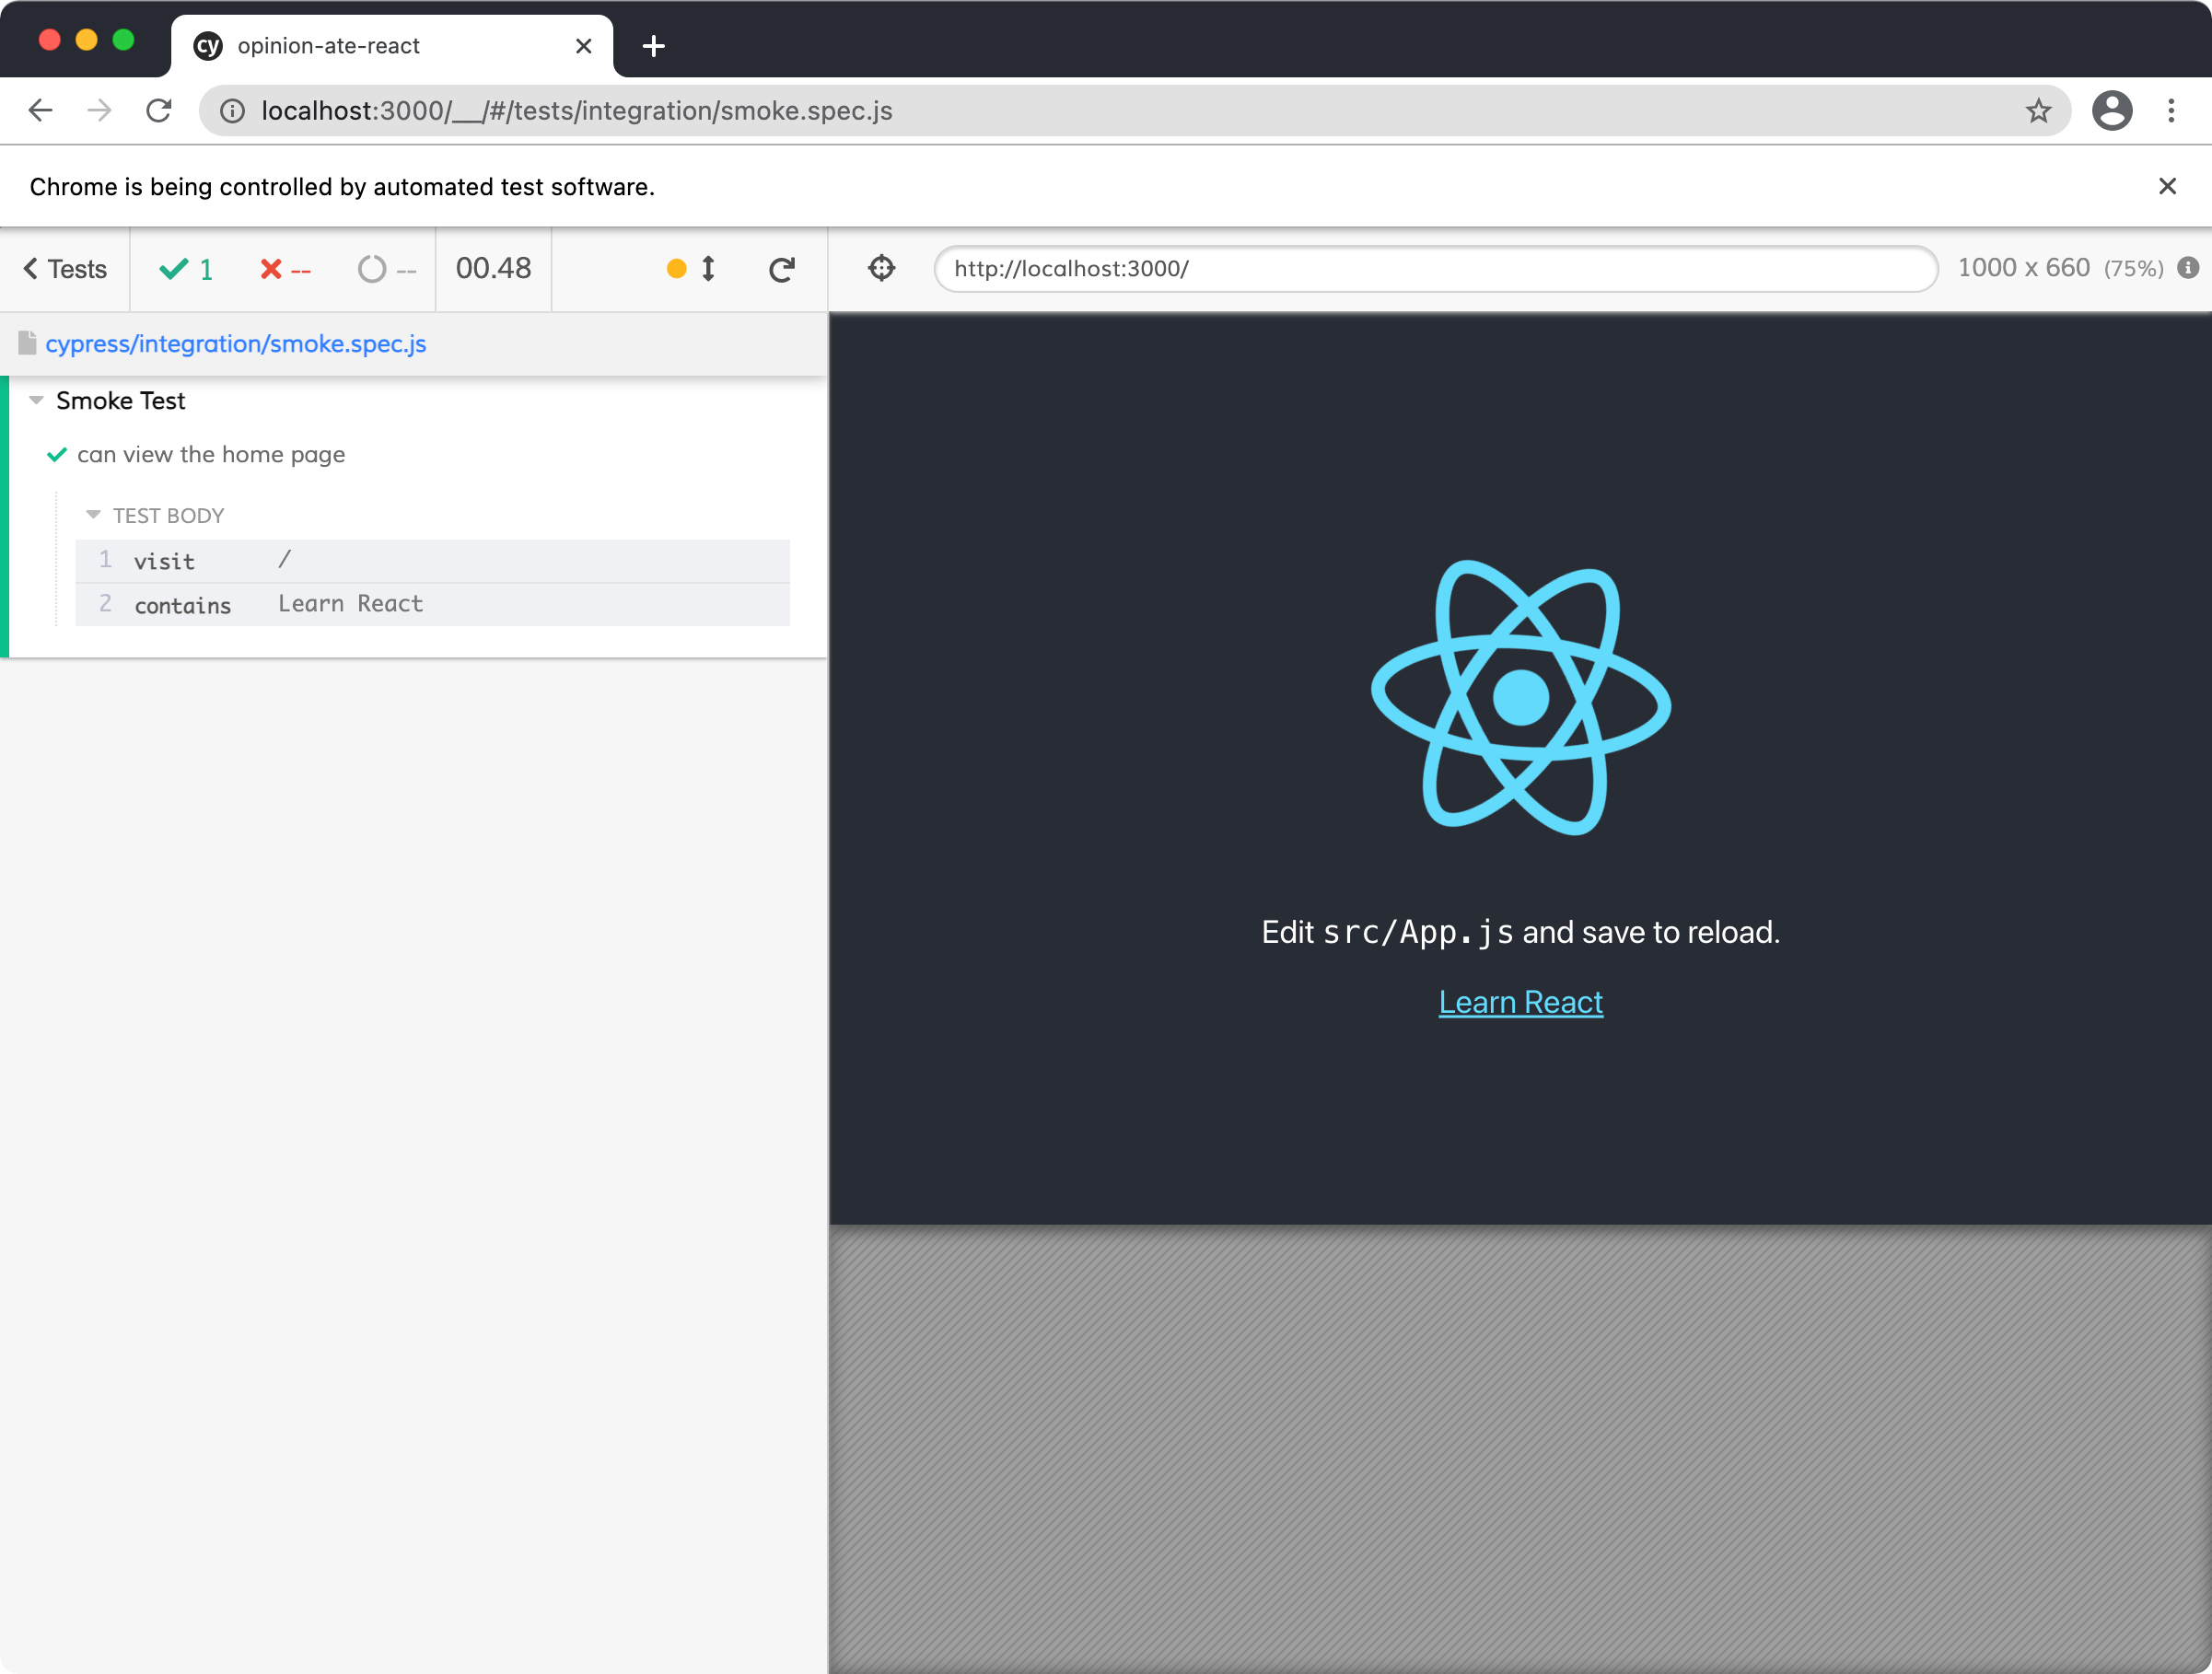
Task: Collapse the Smoke Test suite
Action: coord(120,401)
